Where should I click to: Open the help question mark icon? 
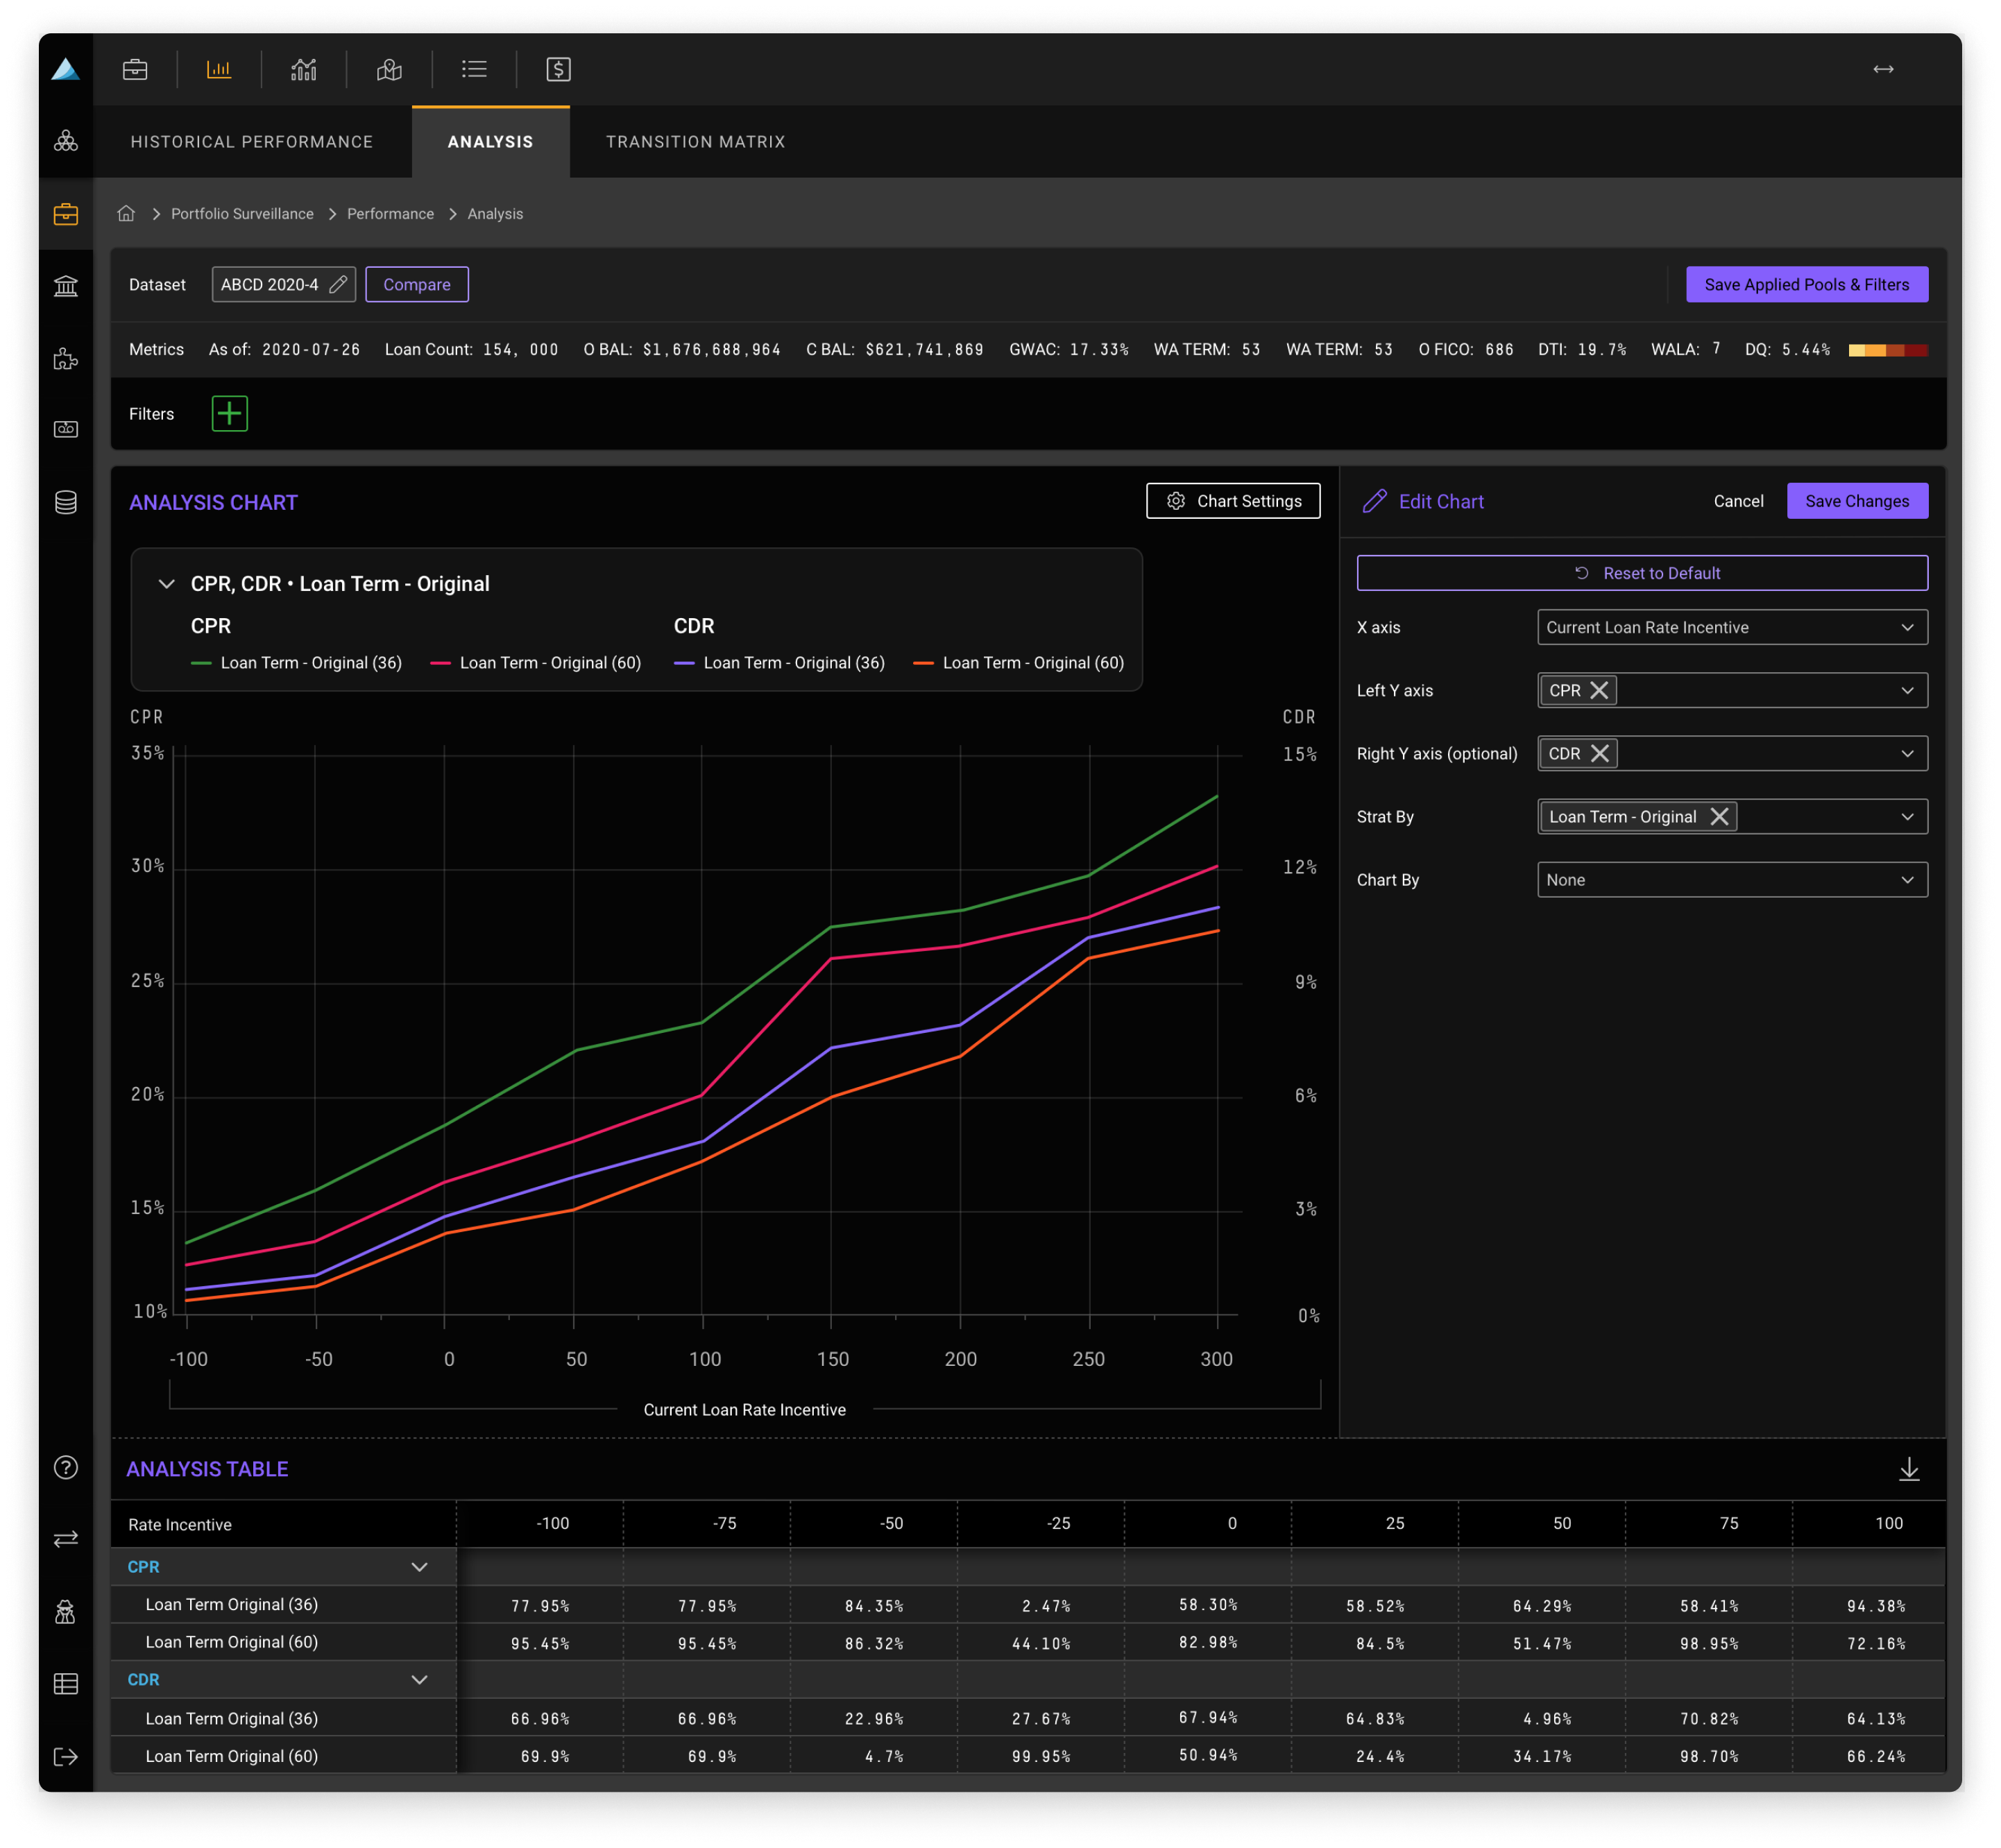point(66,1467)
